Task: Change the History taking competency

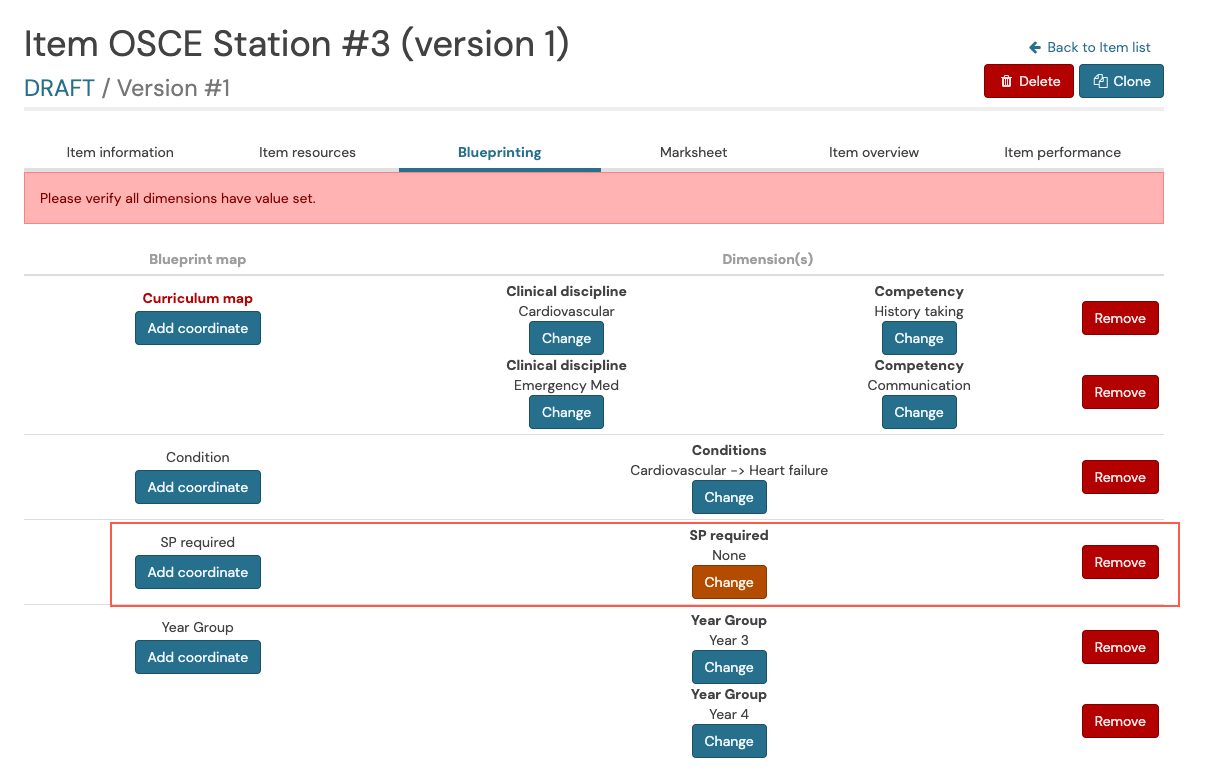Action: click(x=918, y=338)
